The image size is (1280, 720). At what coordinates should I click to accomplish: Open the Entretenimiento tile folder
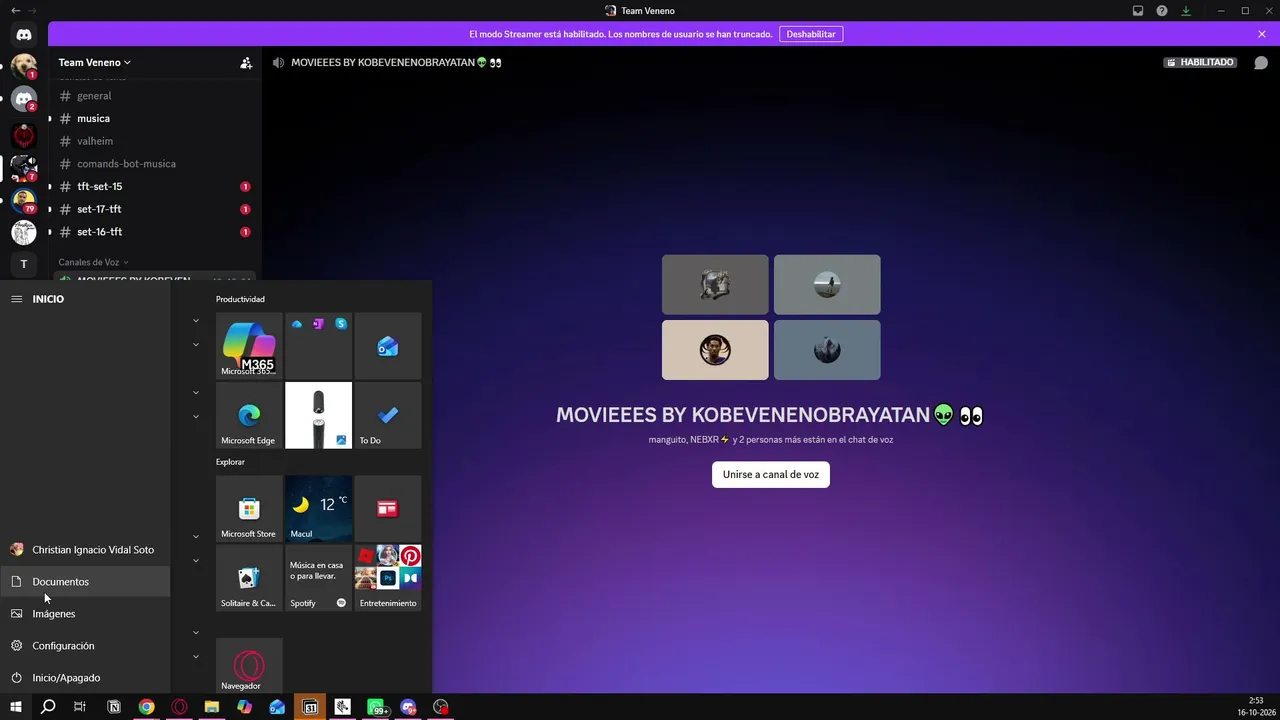point(388,578)
